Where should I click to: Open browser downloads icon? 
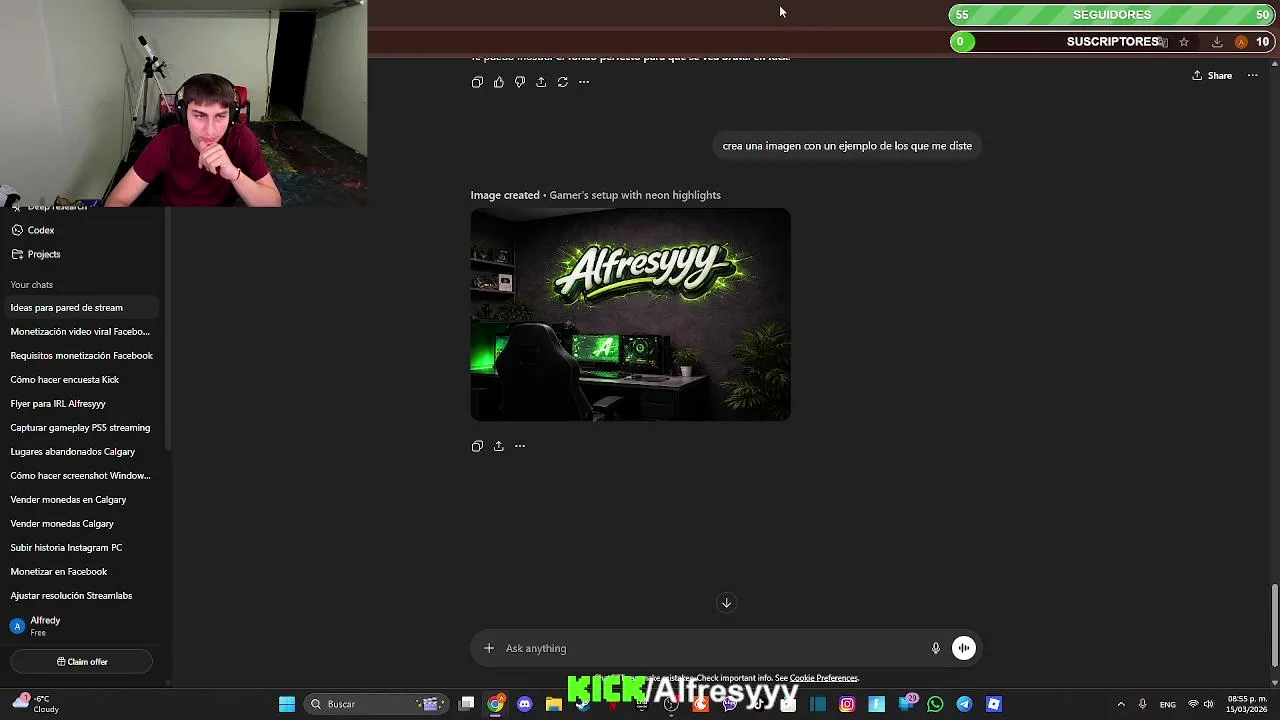[1217, 42]
